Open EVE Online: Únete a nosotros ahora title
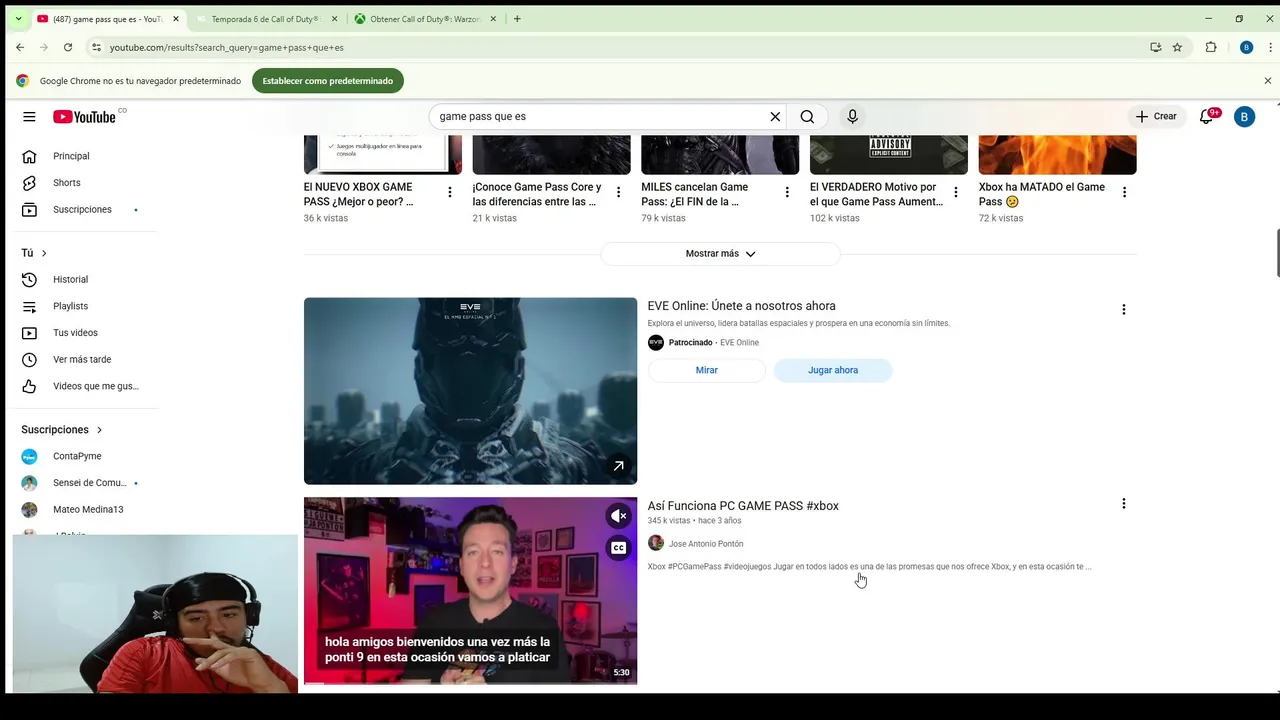Viewport: 1280px width, 720px height. (x=741, y=306)
